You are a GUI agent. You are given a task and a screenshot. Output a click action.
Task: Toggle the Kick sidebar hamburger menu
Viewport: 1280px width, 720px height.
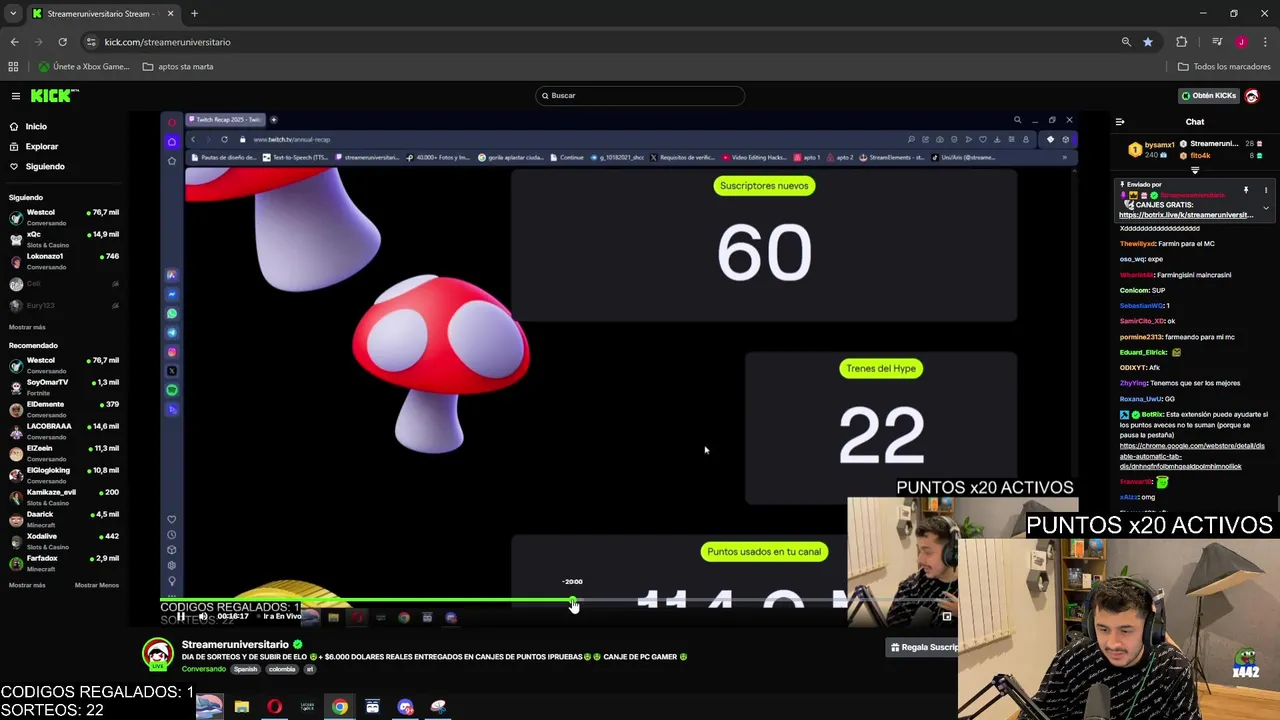coord(16,96)
